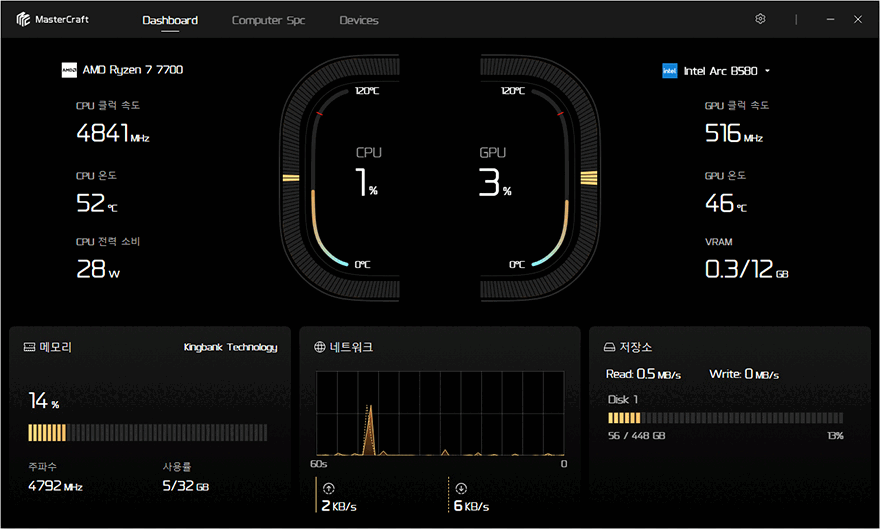Click the 52 ℃ CPU temperature value

pos(97,203)
